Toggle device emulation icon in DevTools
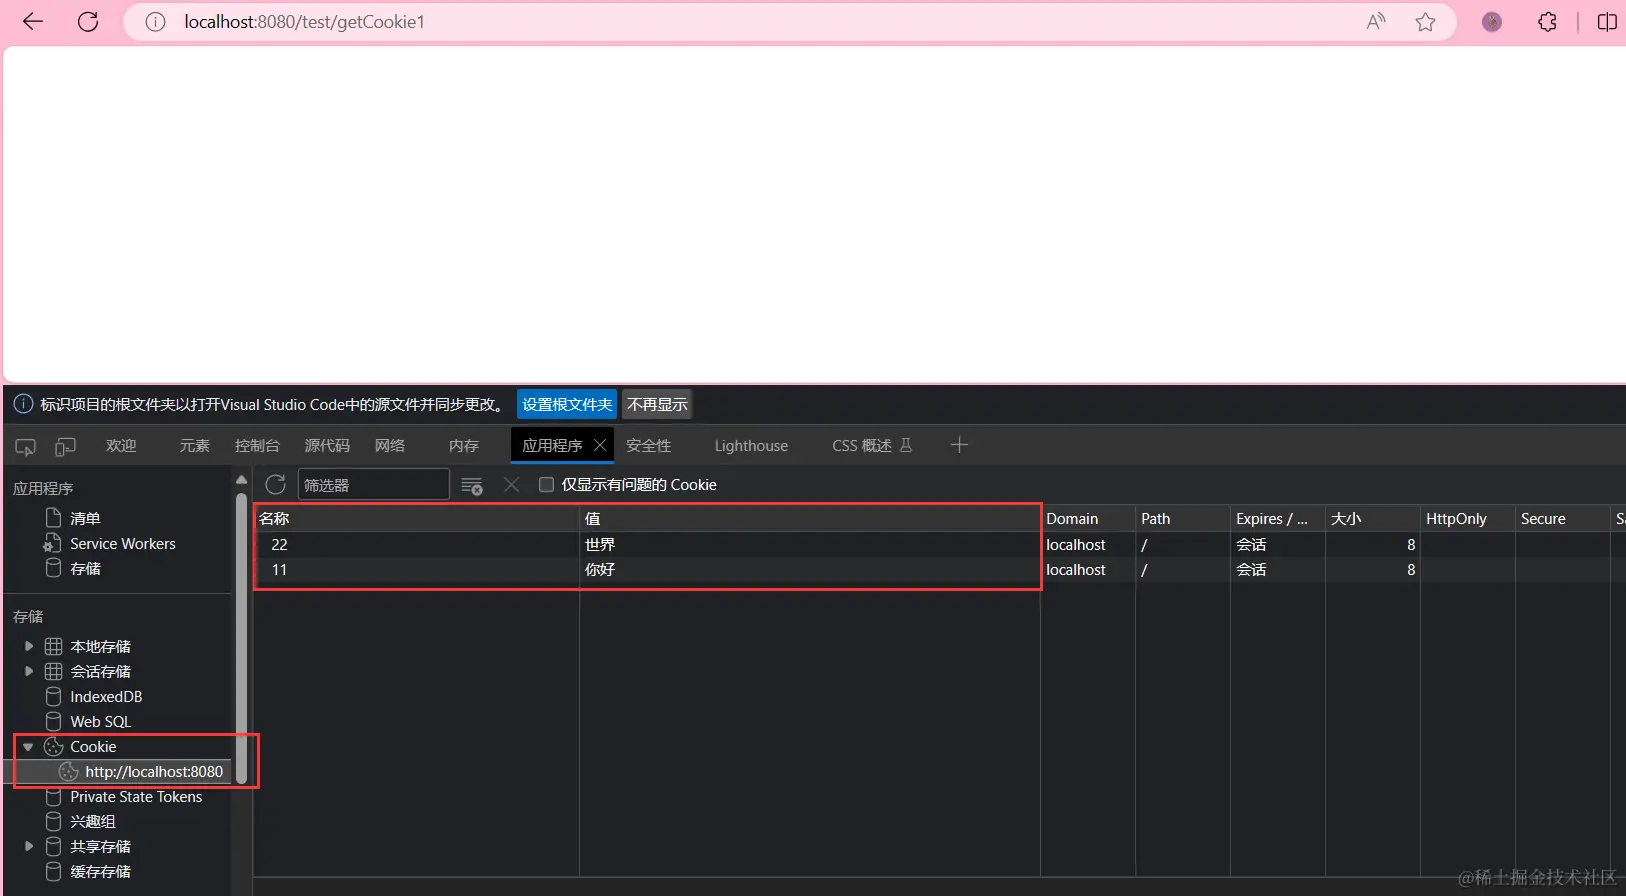Screen dimensions: 1626x896 coord(65,446)
